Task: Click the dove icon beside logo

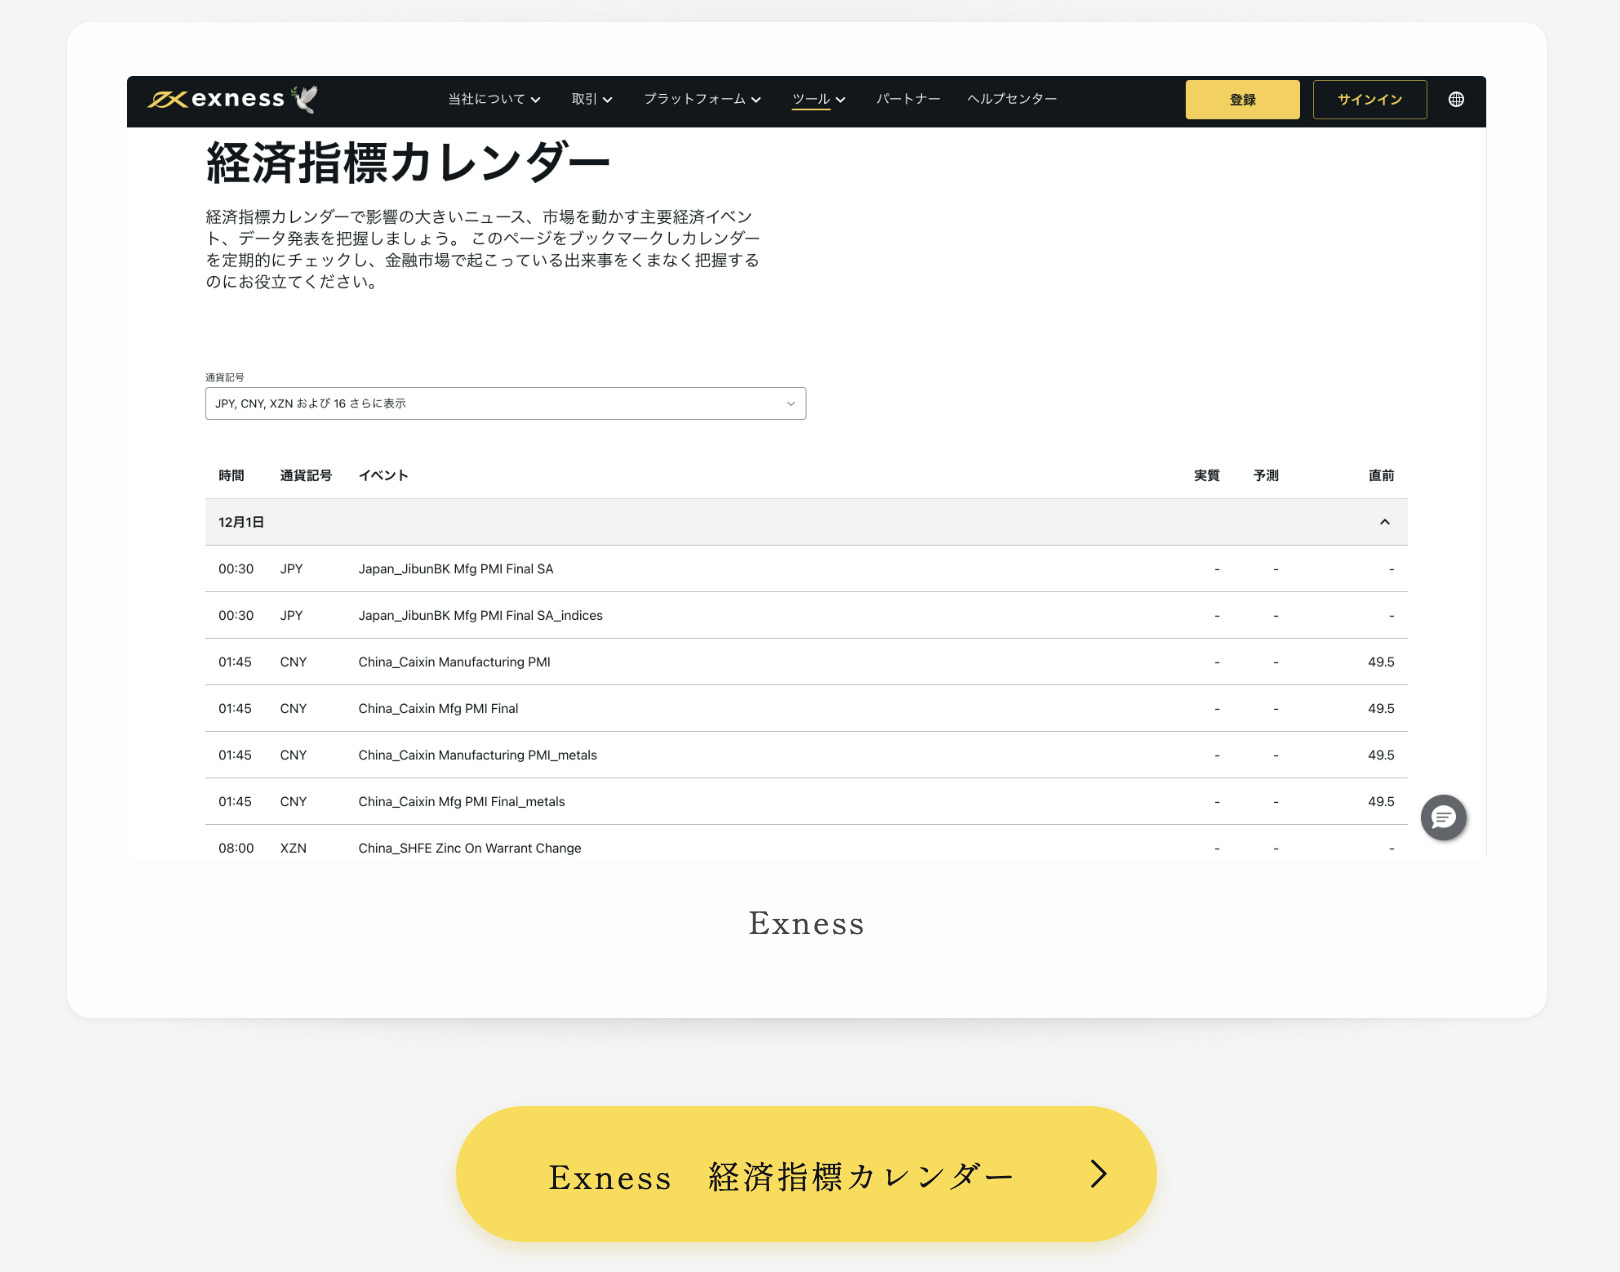Action: [305, 98]
